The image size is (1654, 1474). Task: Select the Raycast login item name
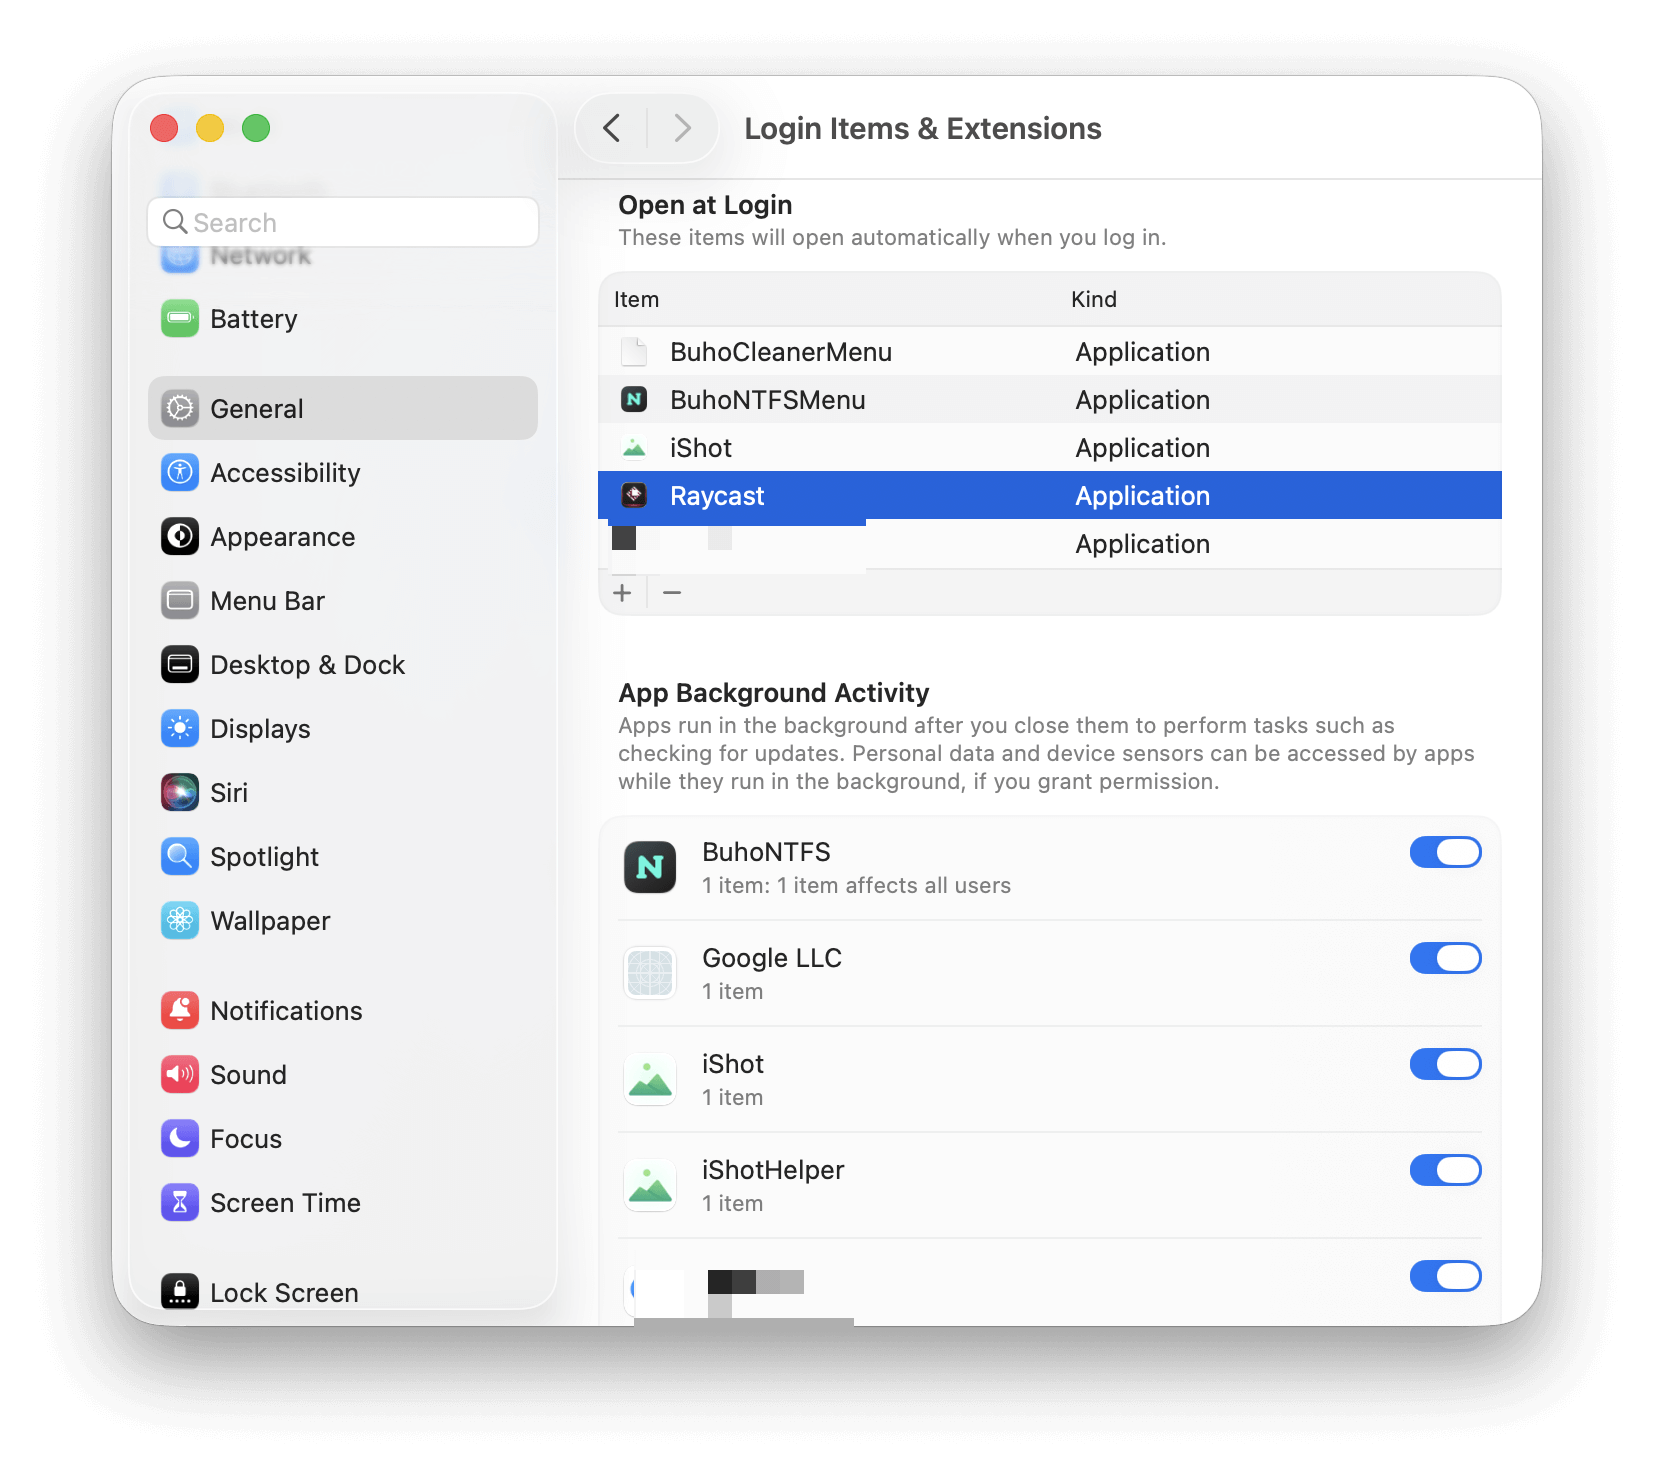(x=717, y=496)
